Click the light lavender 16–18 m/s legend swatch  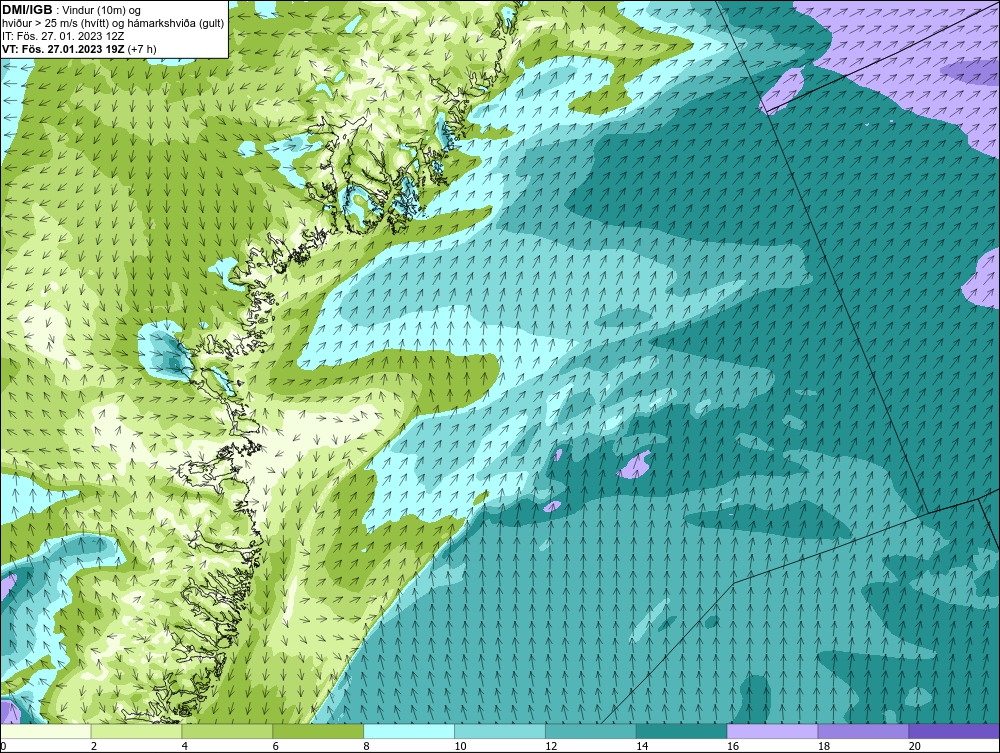(772, 731)
